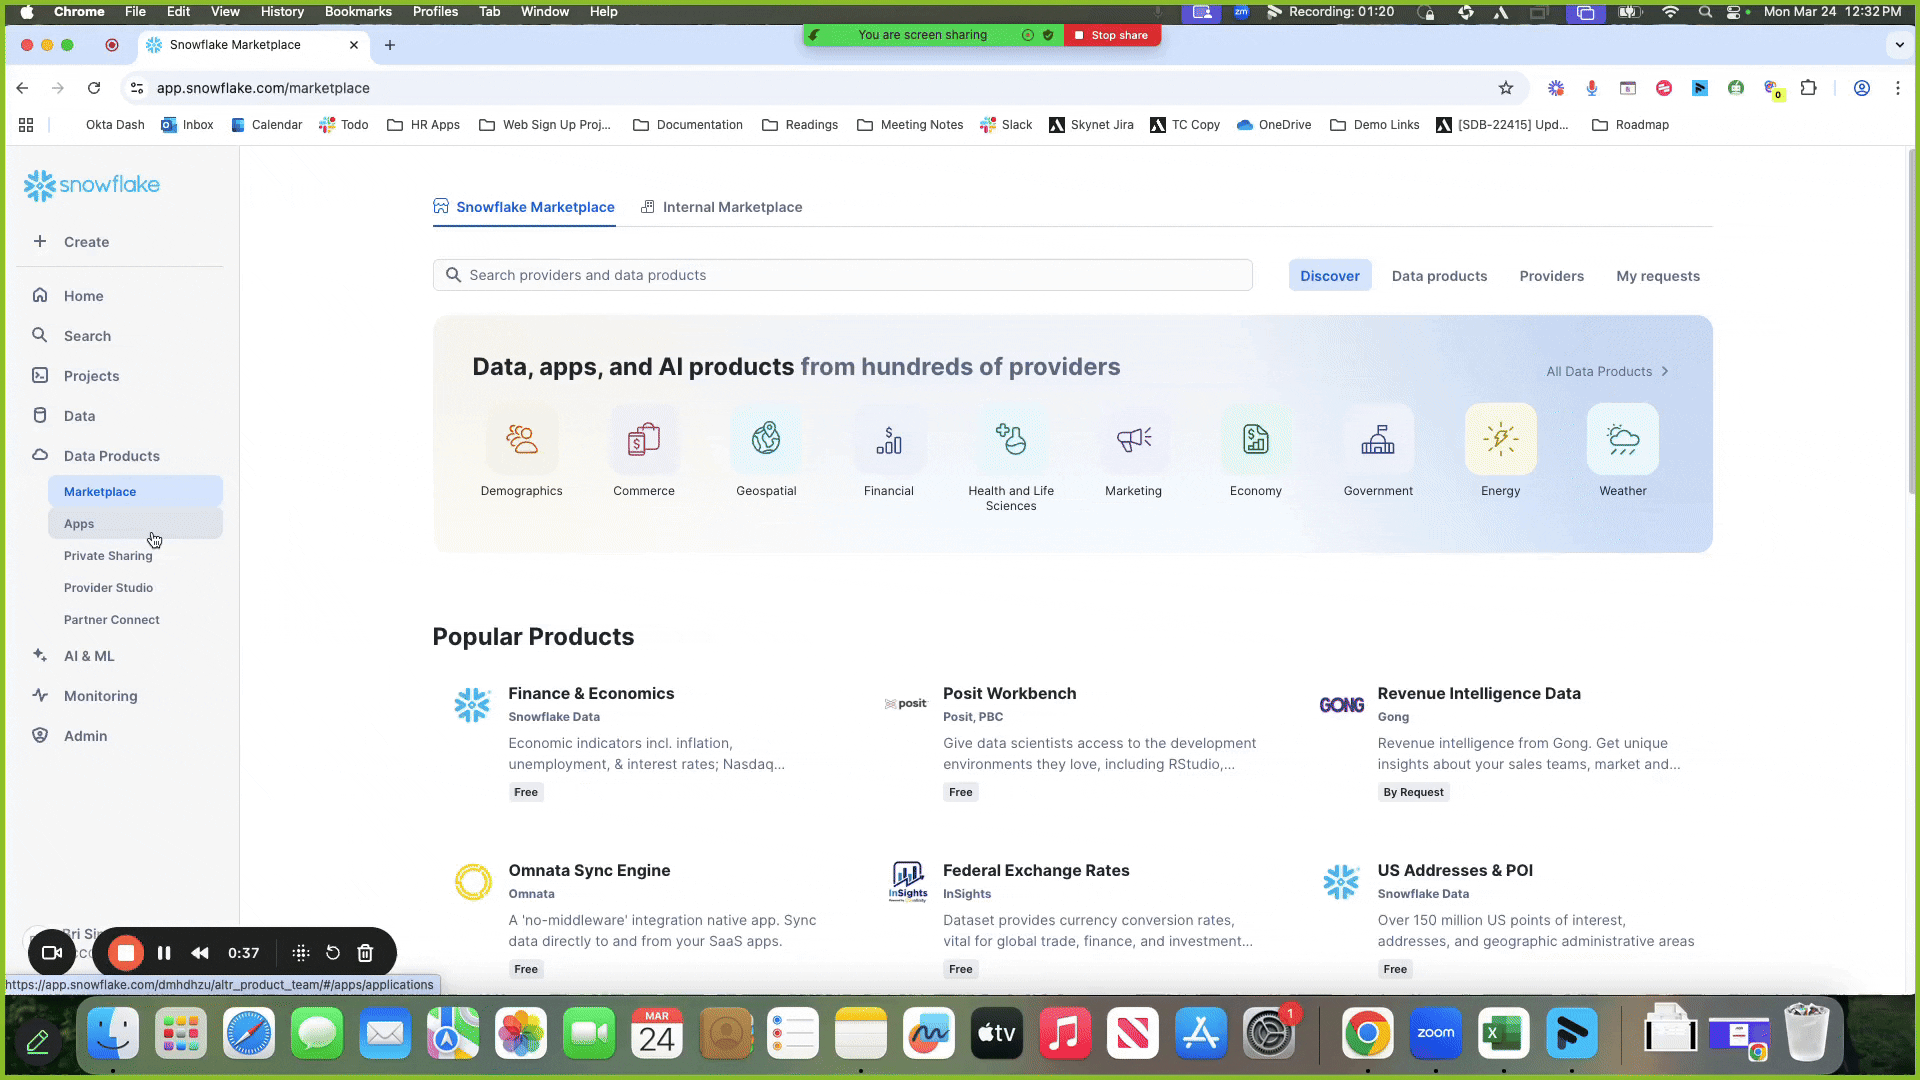Expand AI & ML sidebar section
1920x1080 pixels.
click(x=89, y=656)
